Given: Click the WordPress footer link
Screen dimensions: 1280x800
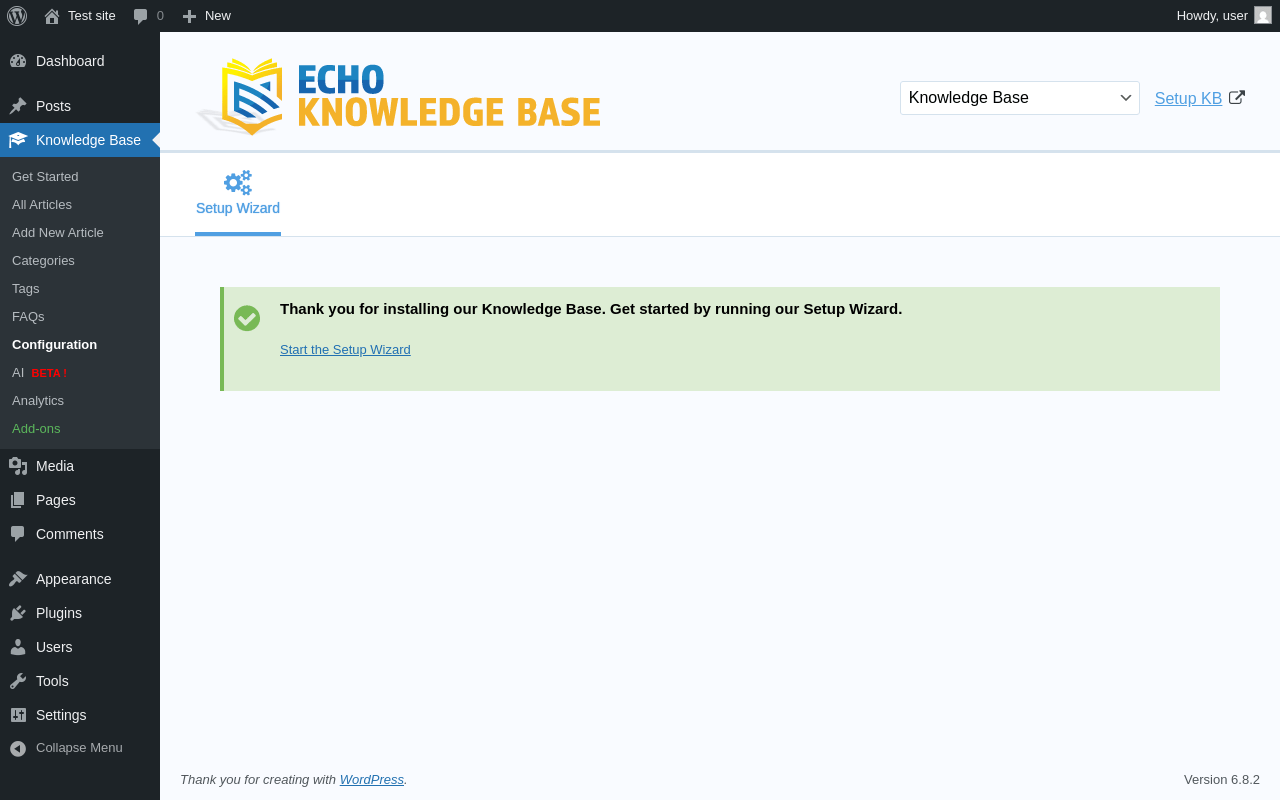Looking at the screenshot, I should click(x=372, y=780).
